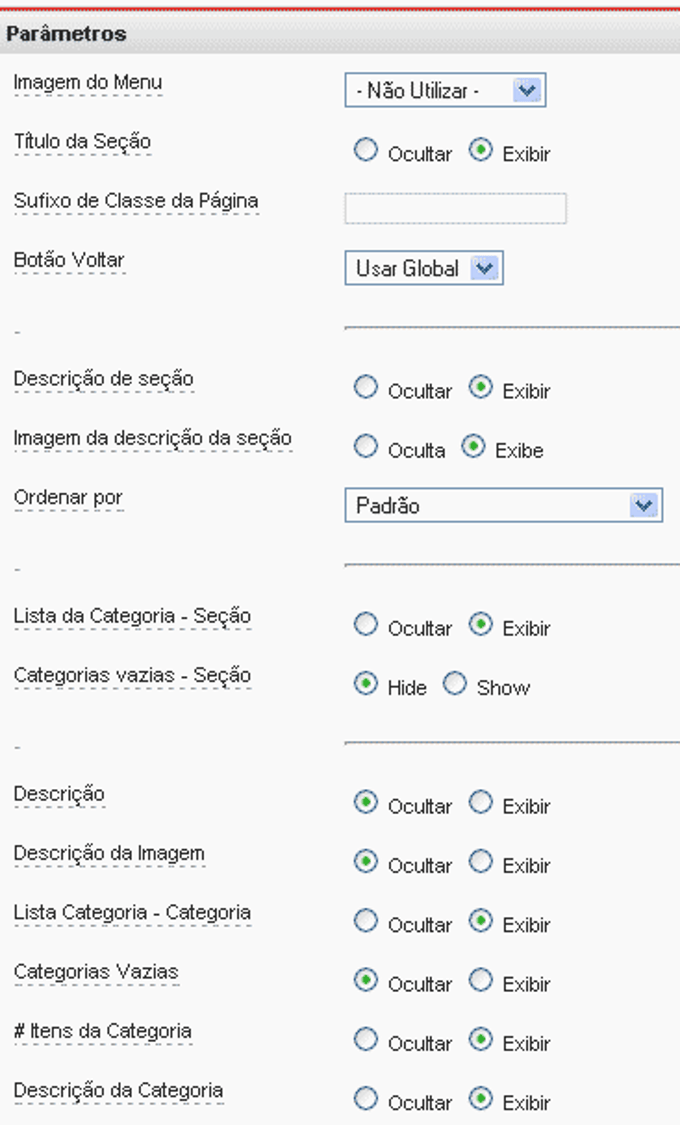Click inside the Sufixo de Classe text field
Image resolution: width=680 pixels, height=1125 pixels.
click(x=455, y=208)
